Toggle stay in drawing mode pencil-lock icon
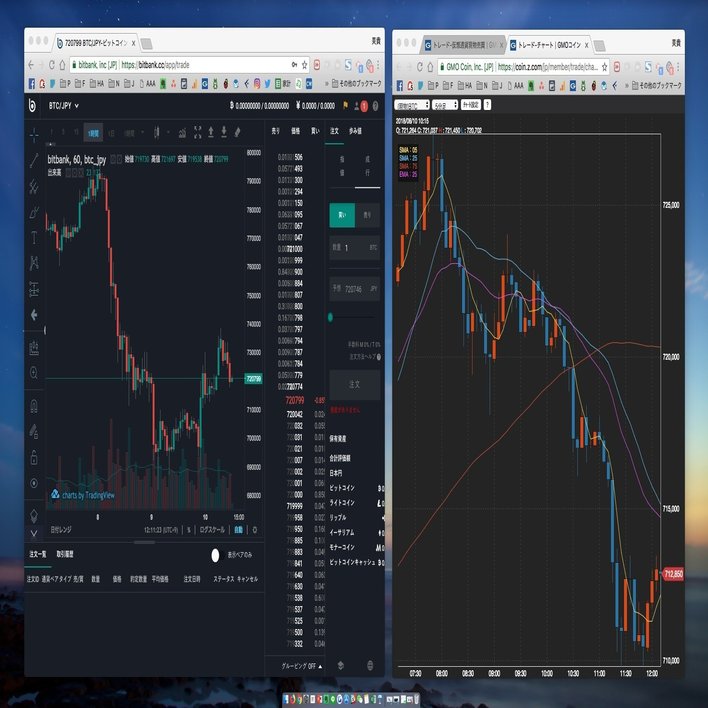 [34, 432]
